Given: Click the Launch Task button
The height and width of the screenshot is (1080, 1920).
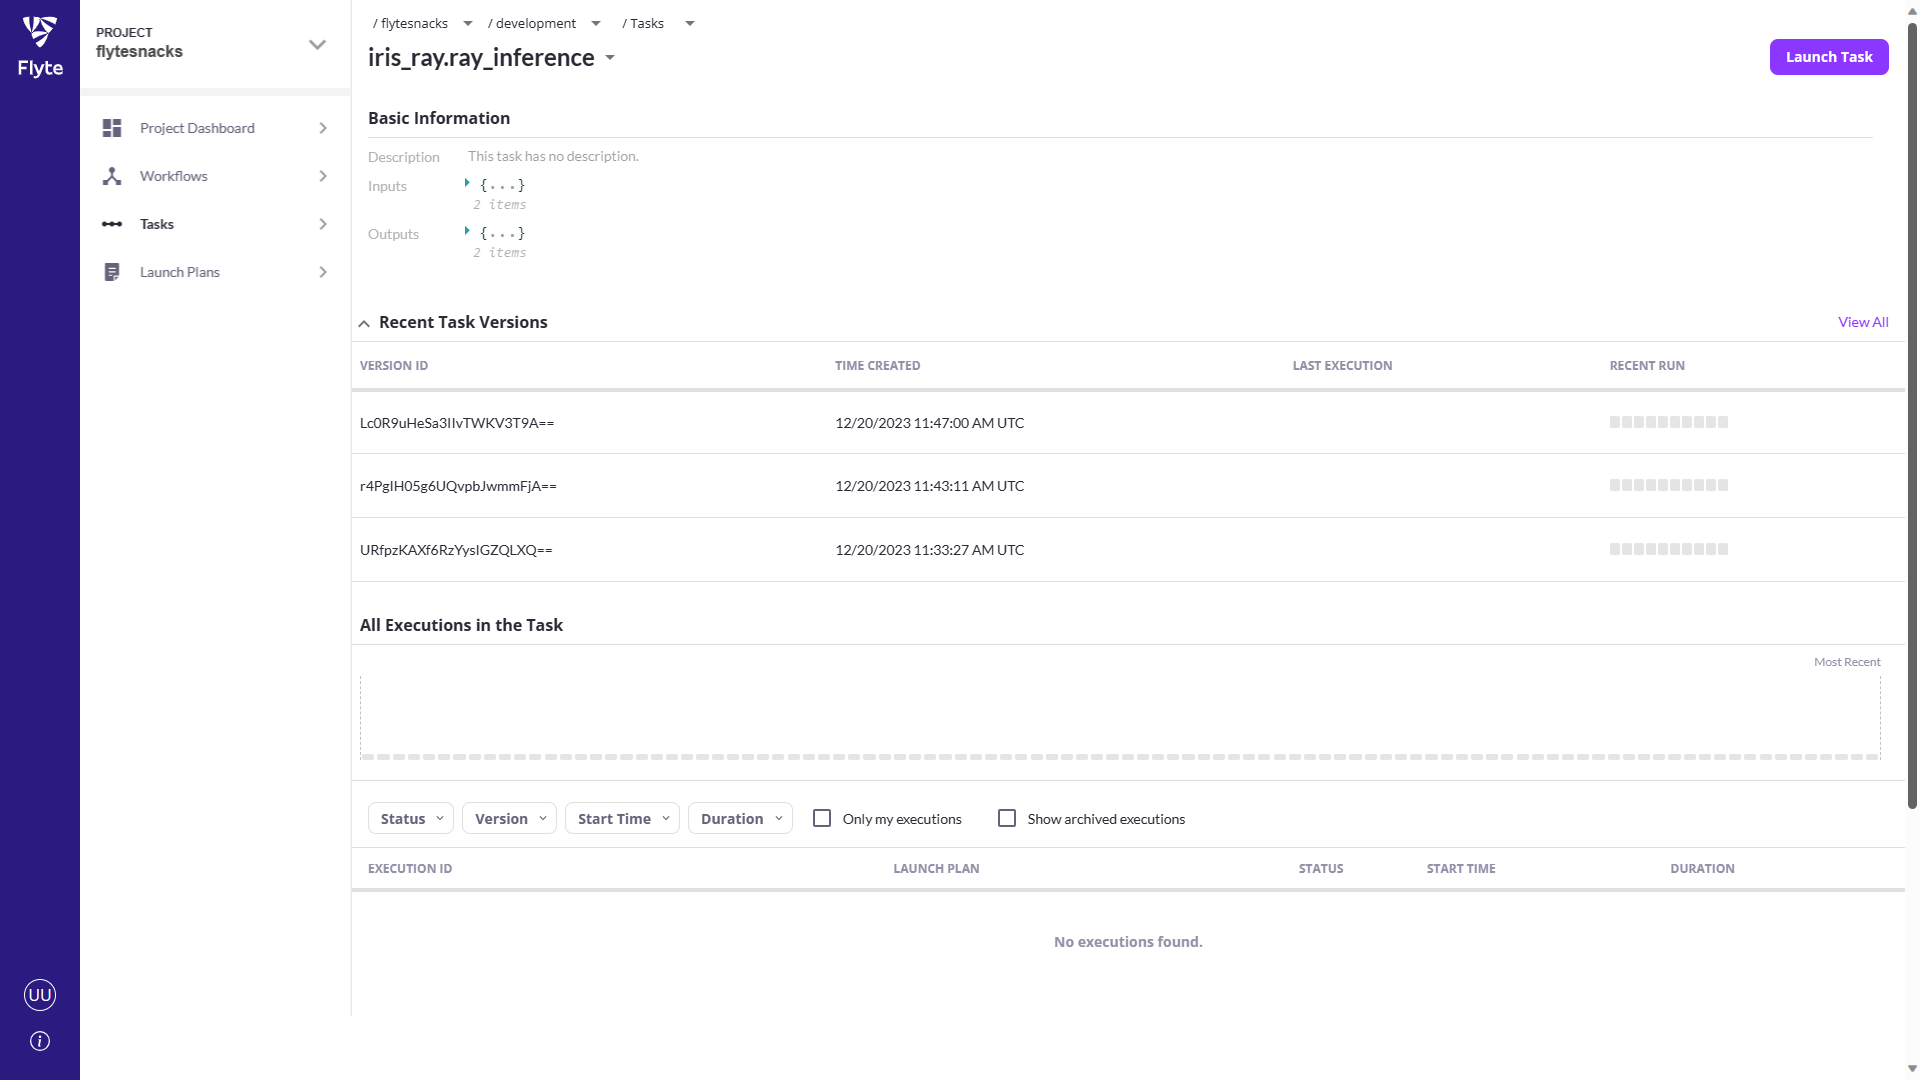Looking at the screenshot, I should [x=1828, y=57].
